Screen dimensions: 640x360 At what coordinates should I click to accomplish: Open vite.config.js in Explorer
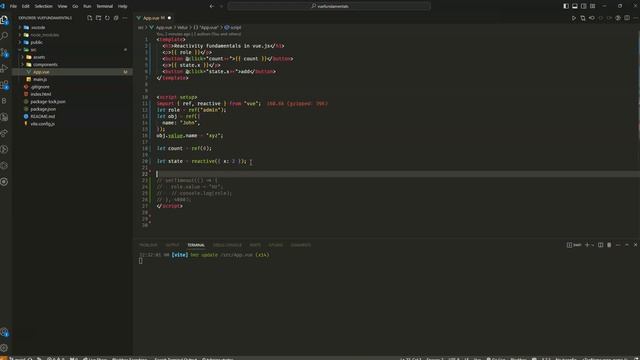42,124
